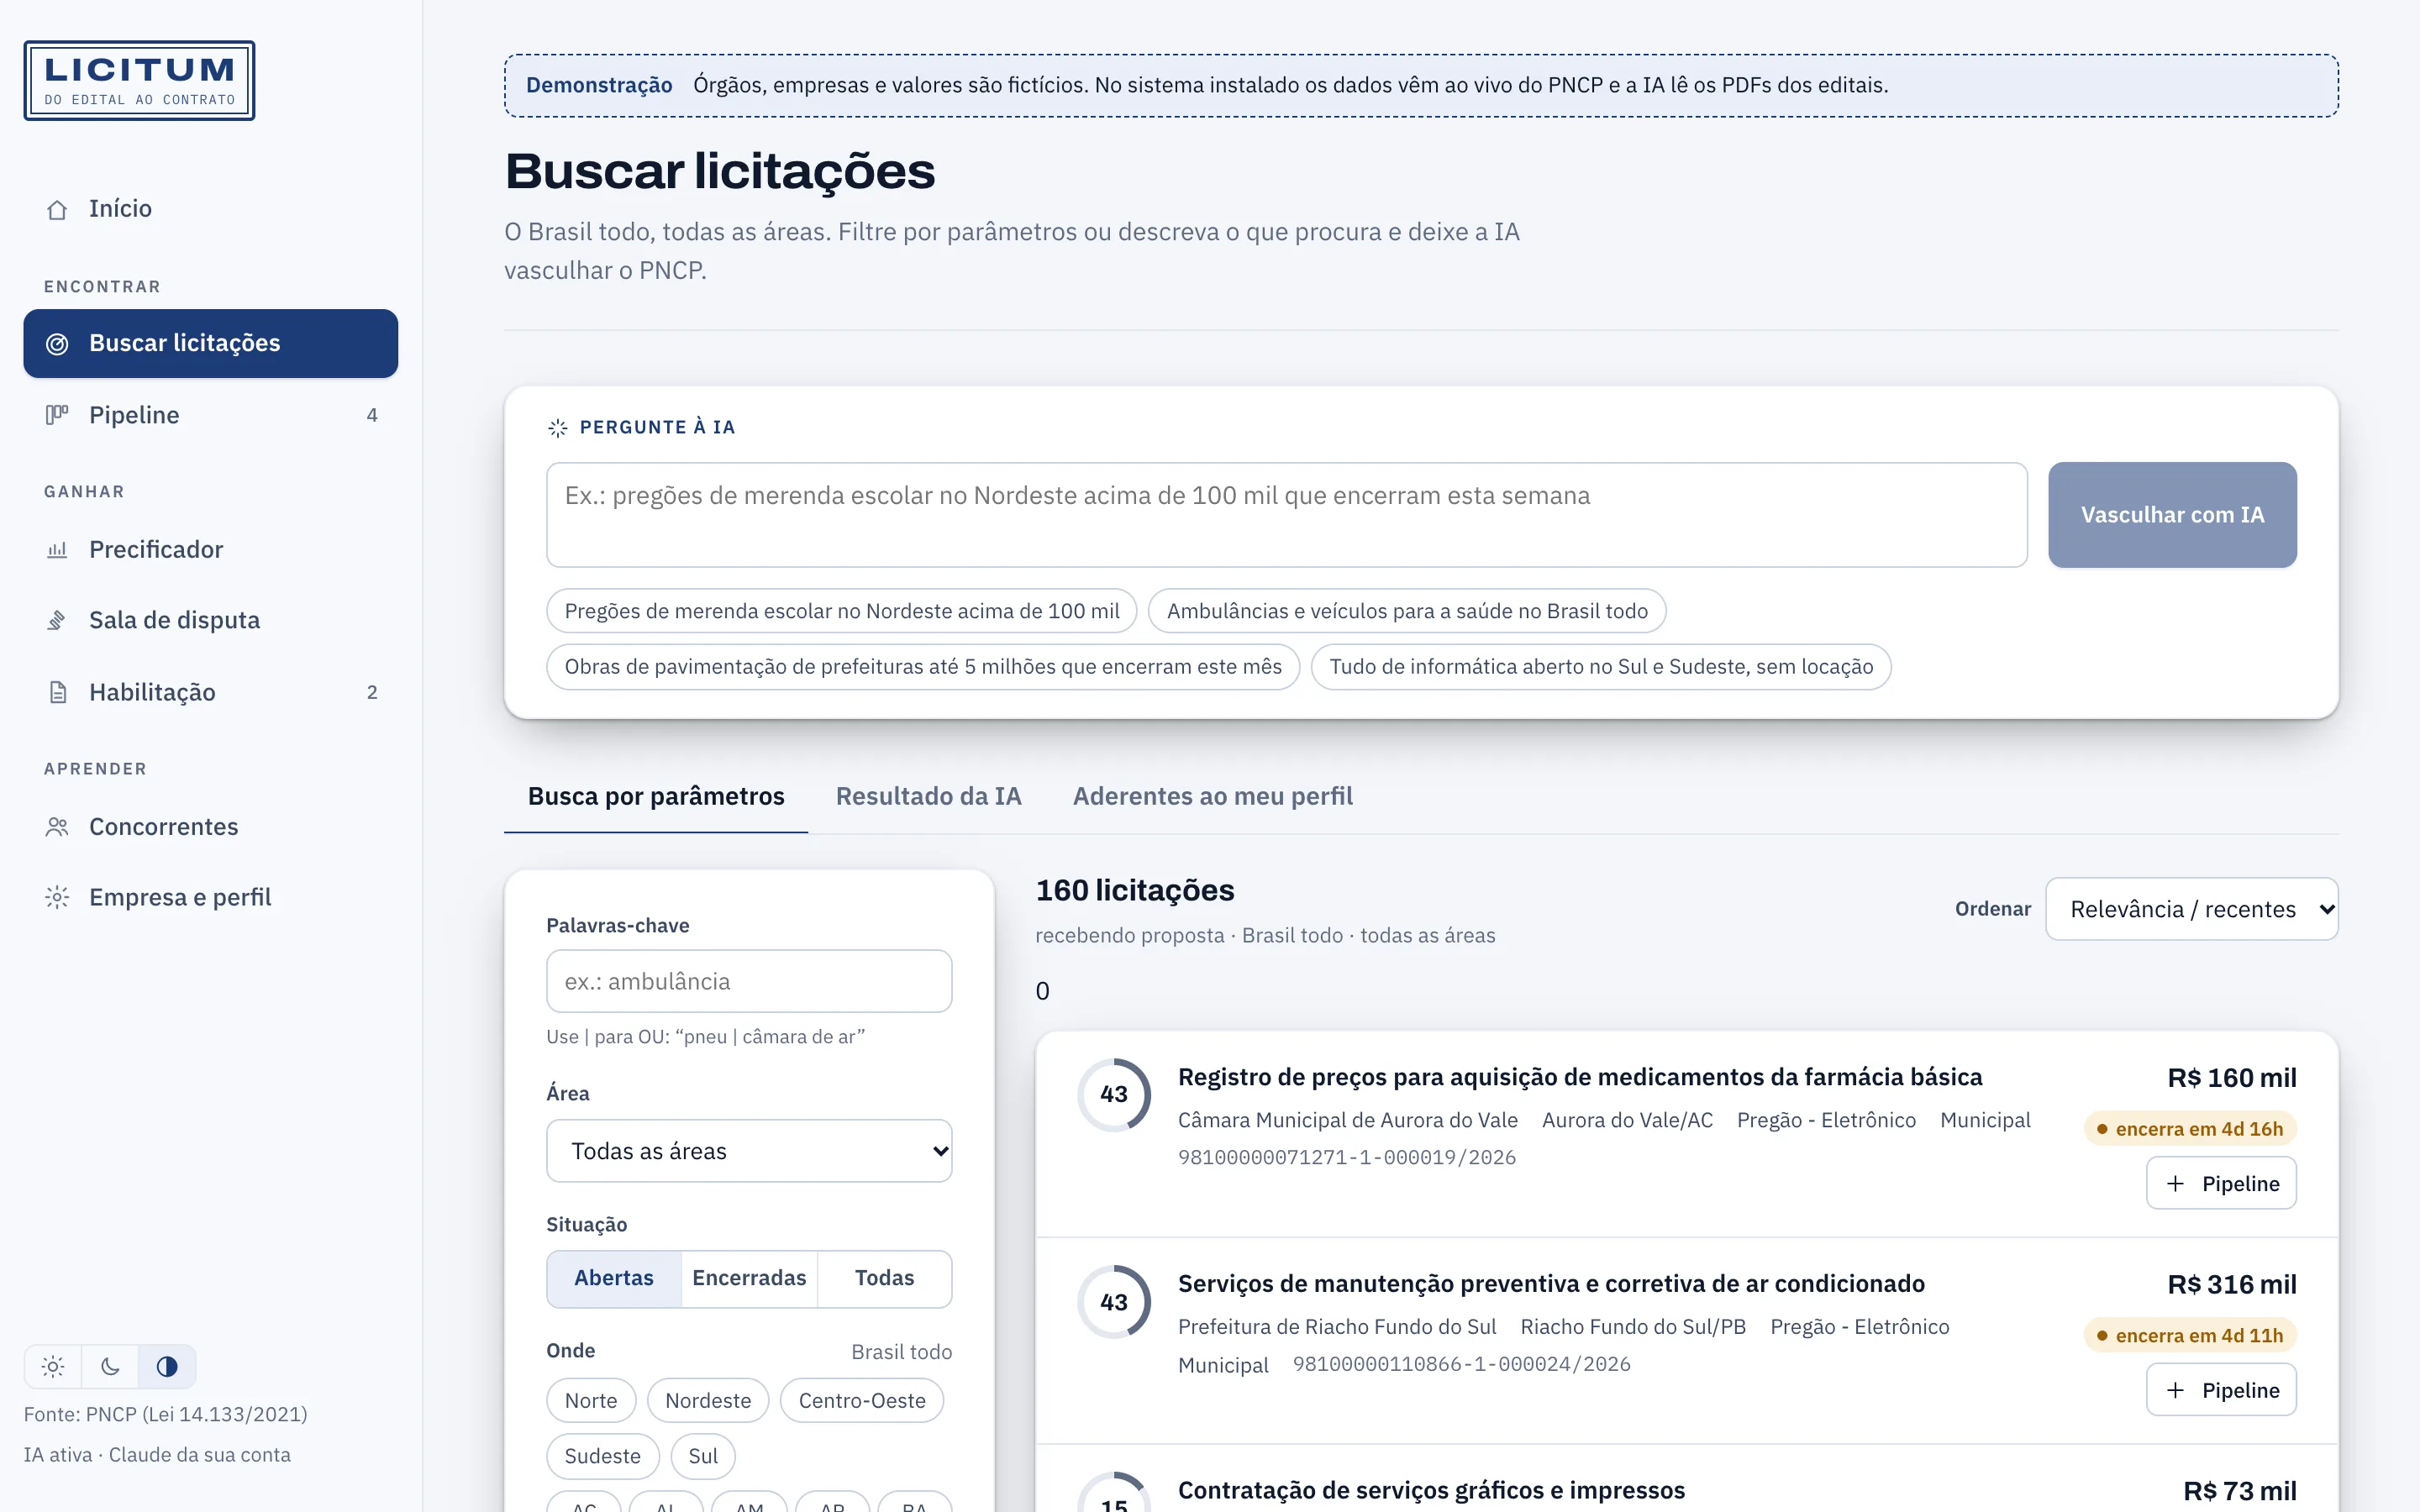Switch to Aderentes ao meu perfil tab
This screenshot has width=2420, height=1512.
point(1213,796)
